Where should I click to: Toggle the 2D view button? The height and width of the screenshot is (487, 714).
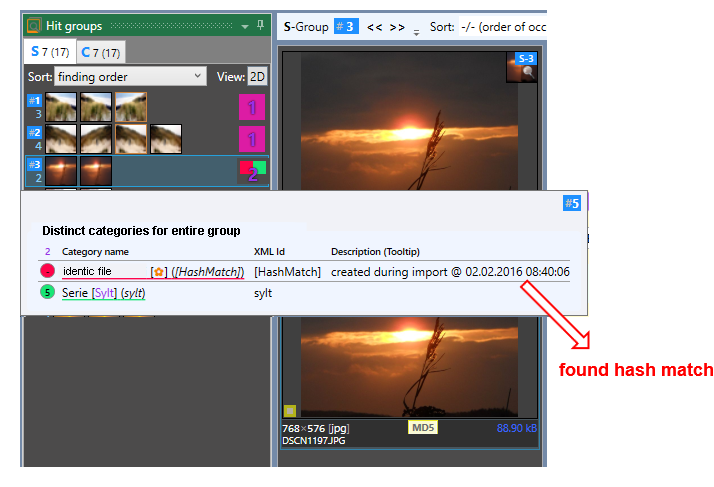pos(257,77)
